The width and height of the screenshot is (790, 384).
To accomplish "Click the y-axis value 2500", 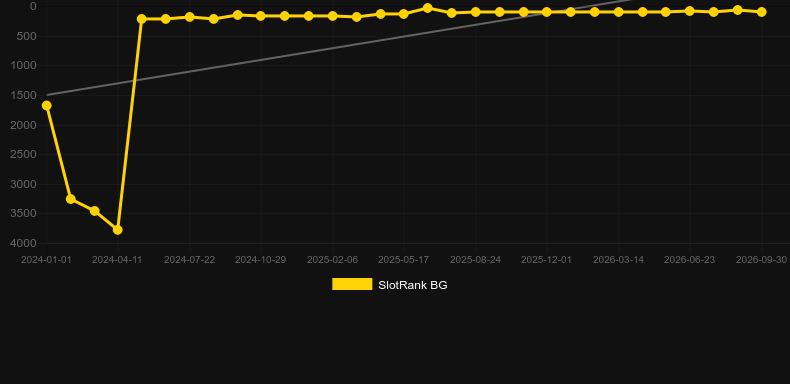I will (24, 154).
